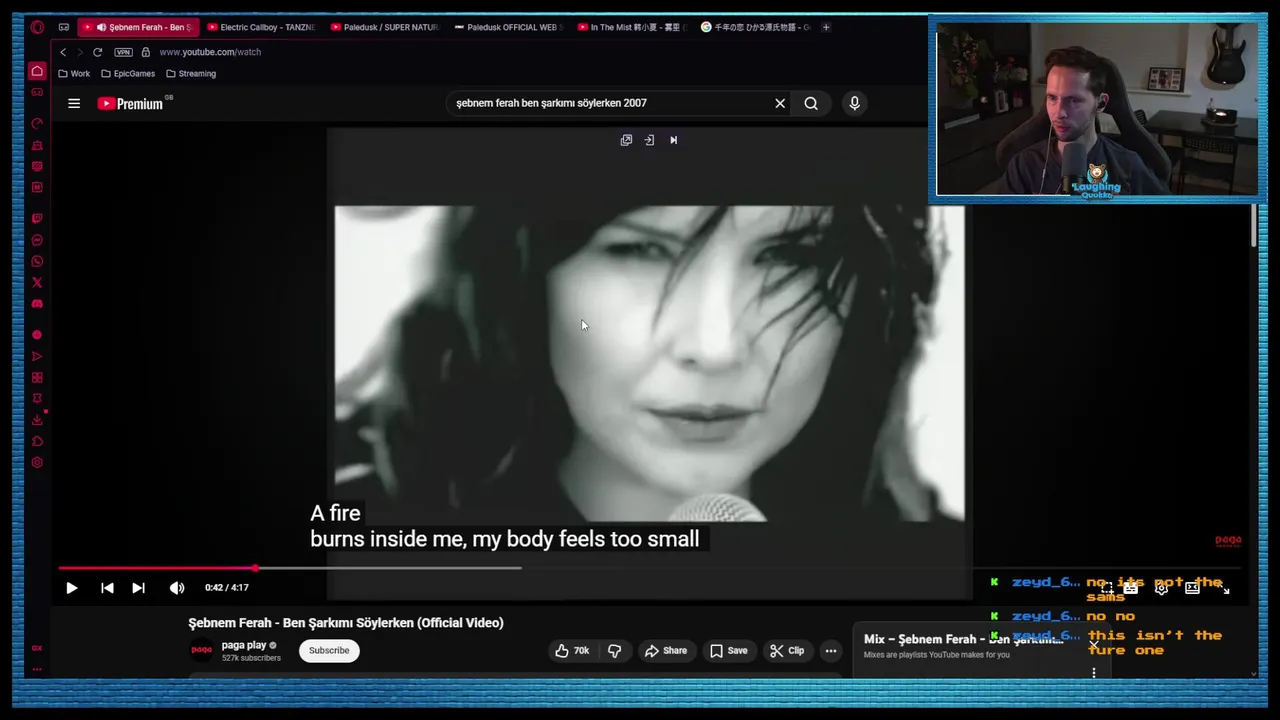Image resolution: width=1280 pixels, height=720 pixels.
Task: Pop out video into detached window
Action: pos(626,140)
